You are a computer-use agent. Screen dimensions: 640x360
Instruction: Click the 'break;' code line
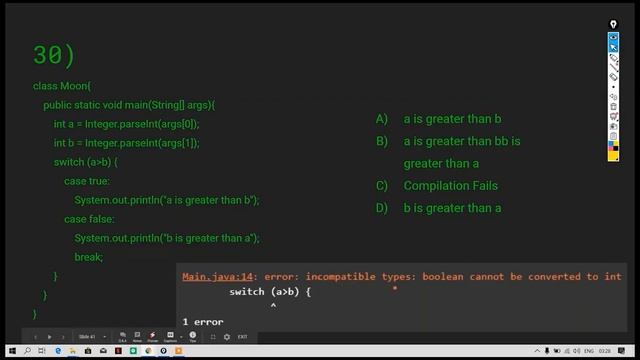89,257
